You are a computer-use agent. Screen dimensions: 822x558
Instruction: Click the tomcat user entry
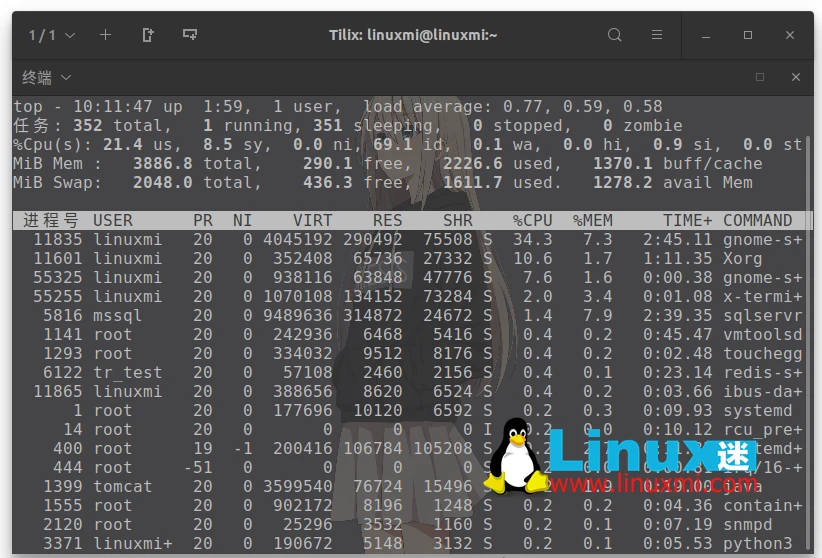[123, 487]
